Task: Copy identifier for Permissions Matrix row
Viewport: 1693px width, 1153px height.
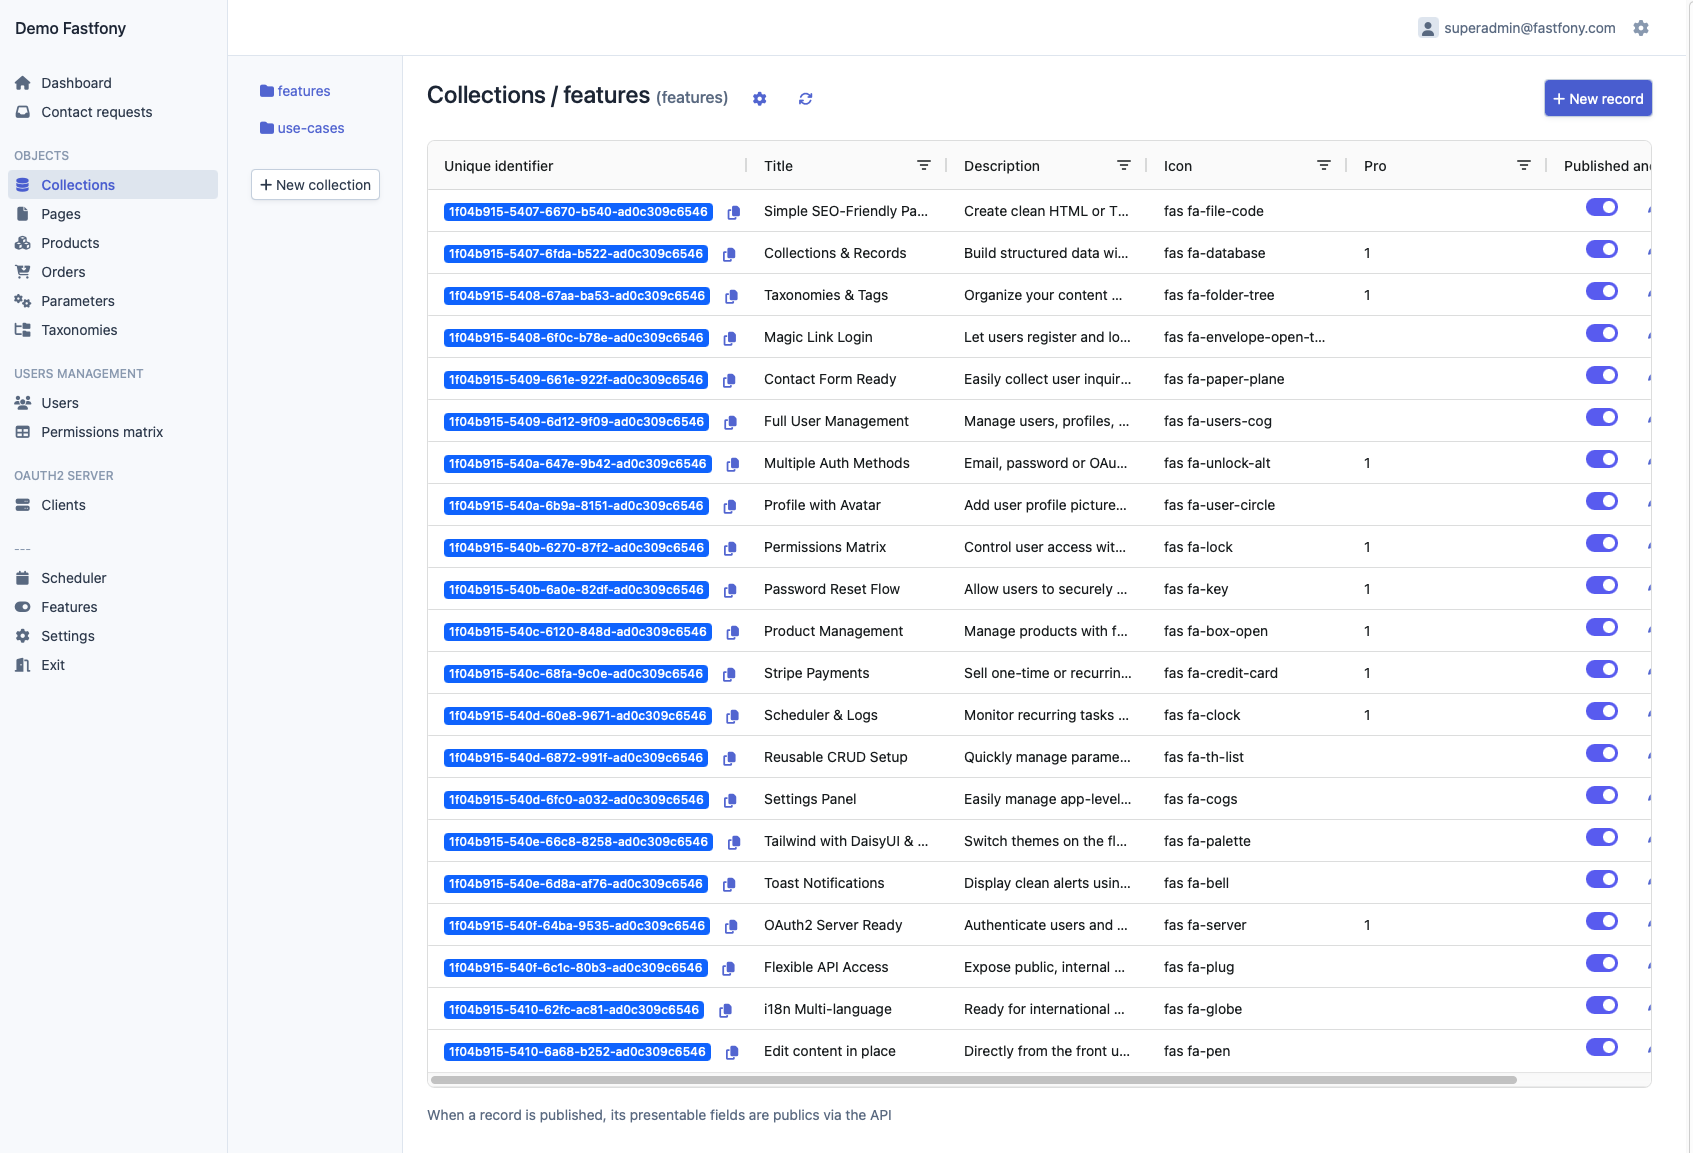Action: pyautogui.click(x=730, y=549)
